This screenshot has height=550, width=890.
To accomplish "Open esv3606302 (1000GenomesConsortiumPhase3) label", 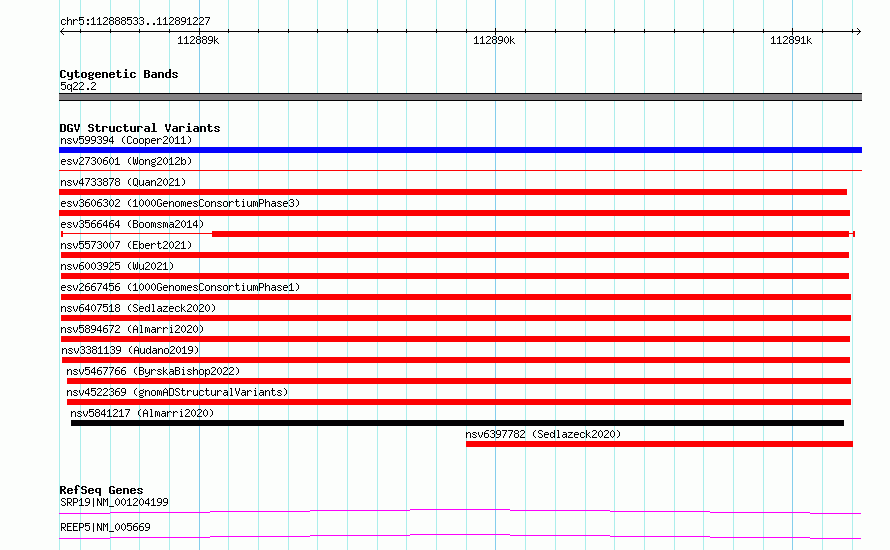I will 180,203.
